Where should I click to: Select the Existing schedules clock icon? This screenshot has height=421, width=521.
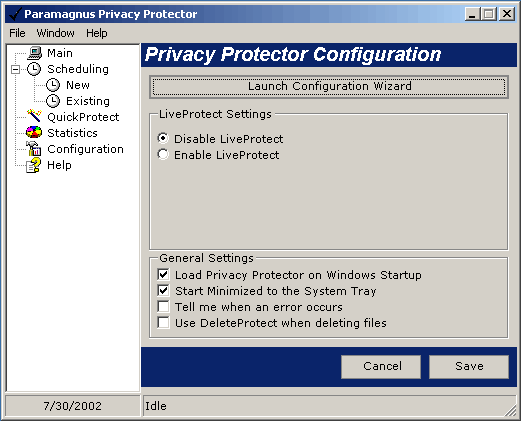point(53,101)
